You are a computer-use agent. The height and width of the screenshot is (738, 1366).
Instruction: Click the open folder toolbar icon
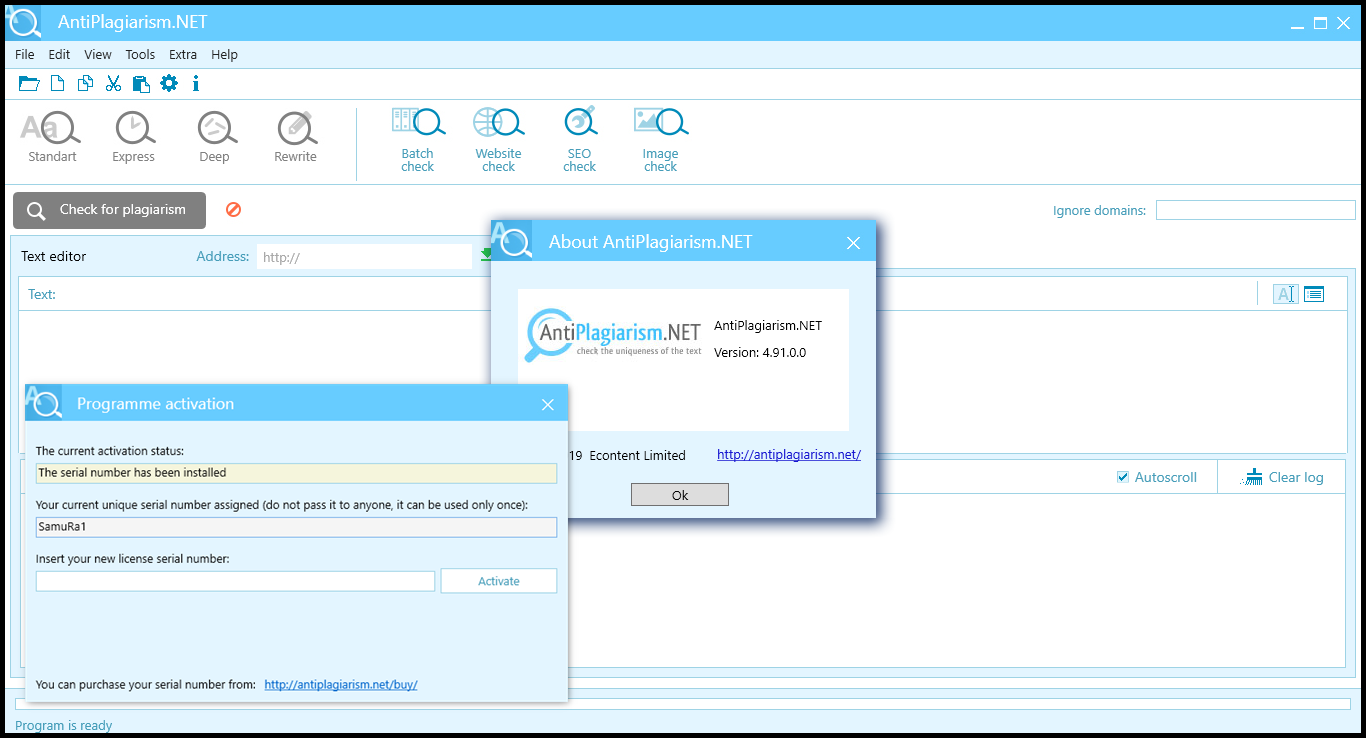pos(29,83)
